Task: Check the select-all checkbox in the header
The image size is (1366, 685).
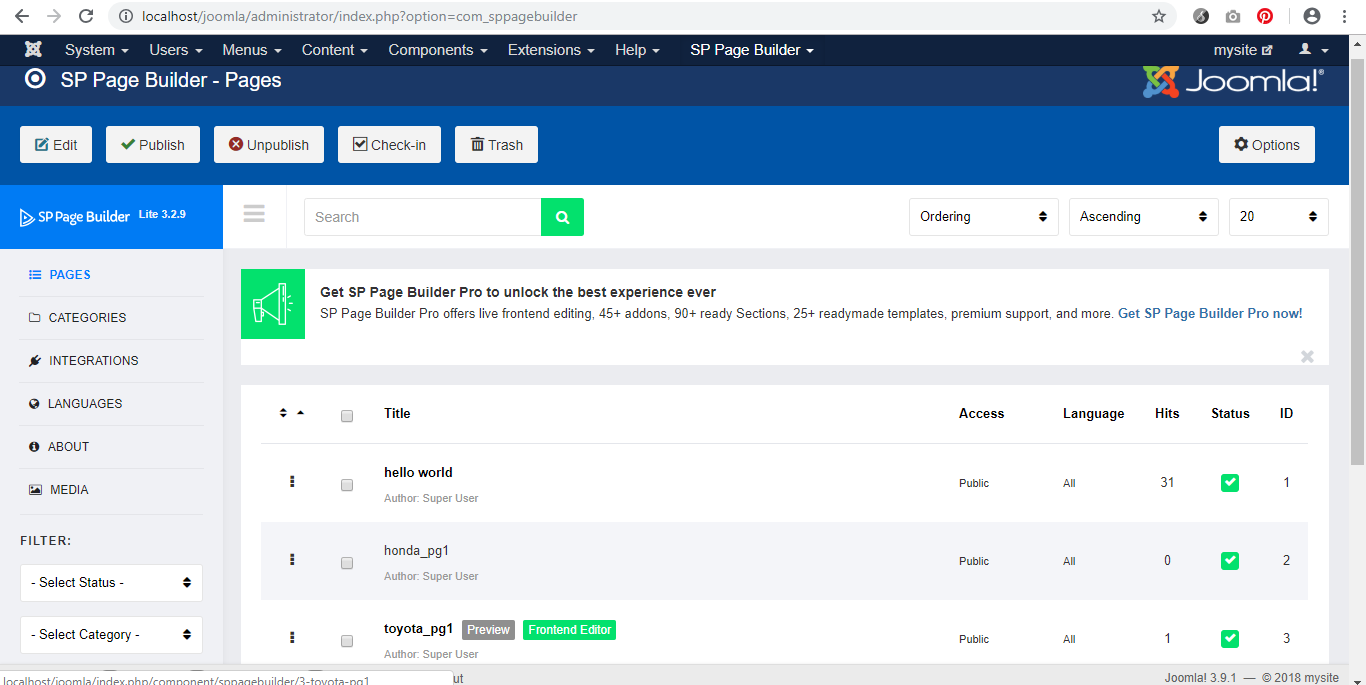Action: [347, 416]
